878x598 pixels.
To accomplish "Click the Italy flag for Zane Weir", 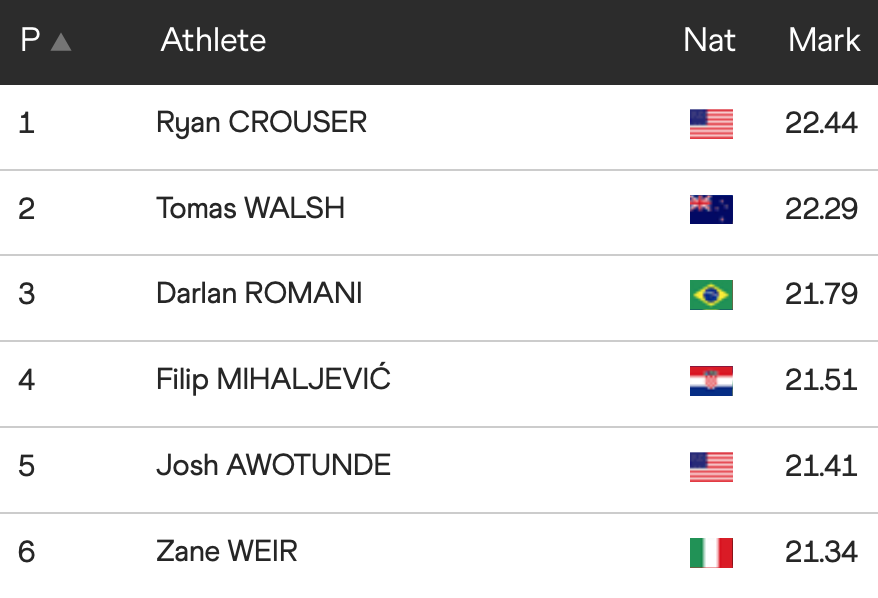I will (x=711, y=553).
